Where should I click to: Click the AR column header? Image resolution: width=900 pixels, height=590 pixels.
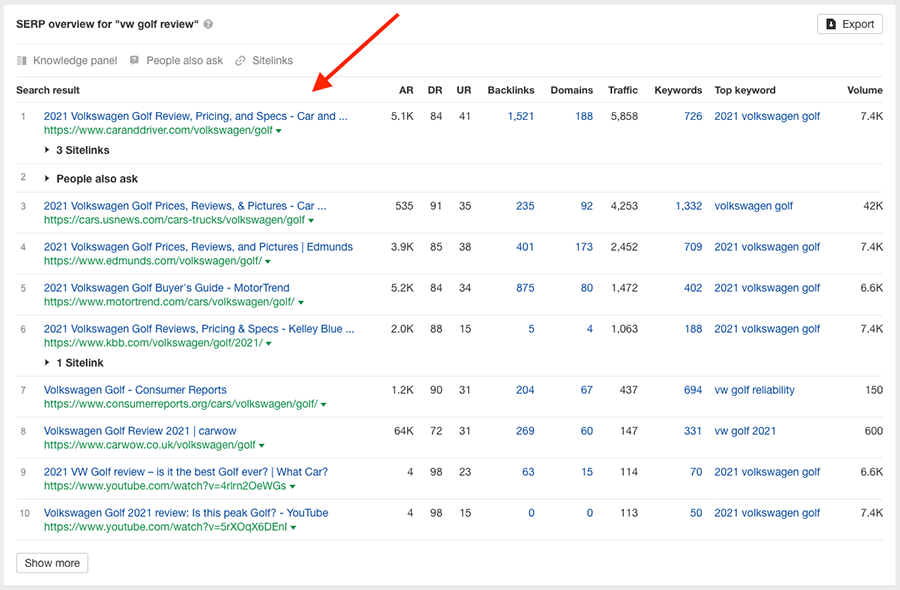coord(406,90)
